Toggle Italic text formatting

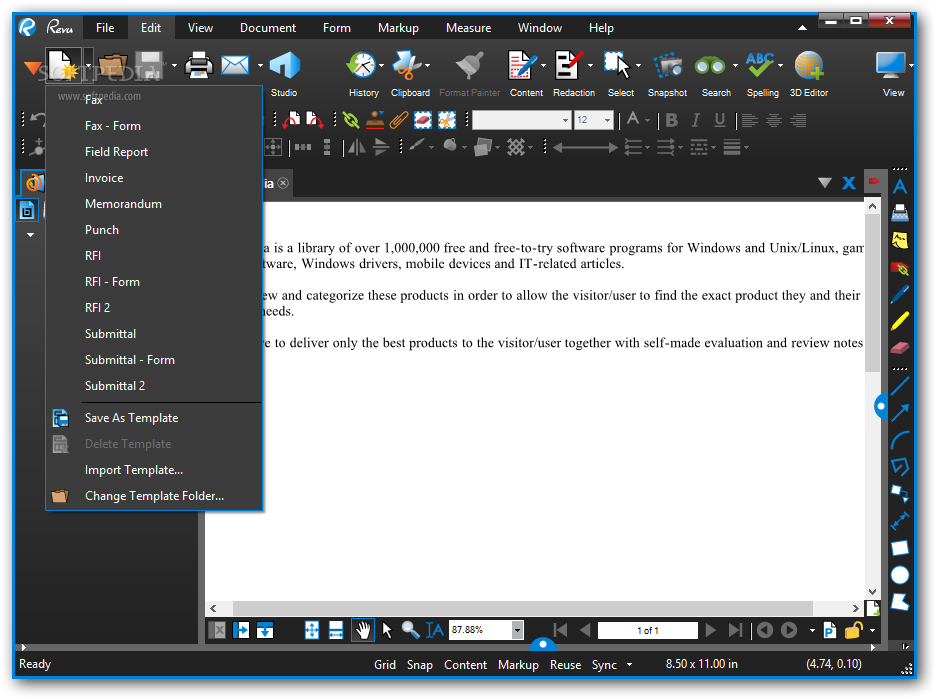[696, 120]
